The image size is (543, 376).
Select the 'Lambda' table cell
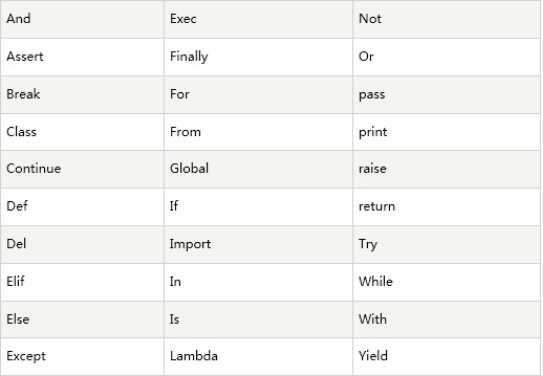[258, 356]
